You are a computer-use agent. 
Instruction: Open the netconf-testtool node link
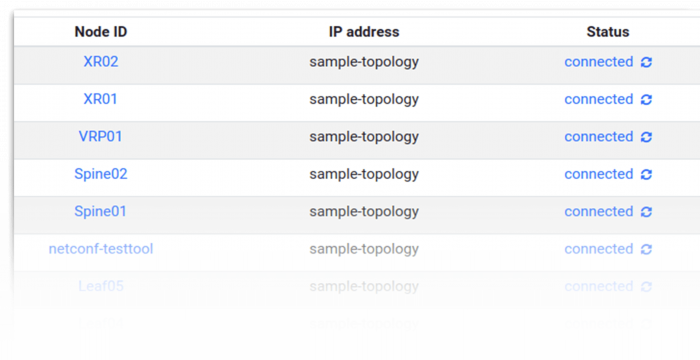[x=101, y=249]
